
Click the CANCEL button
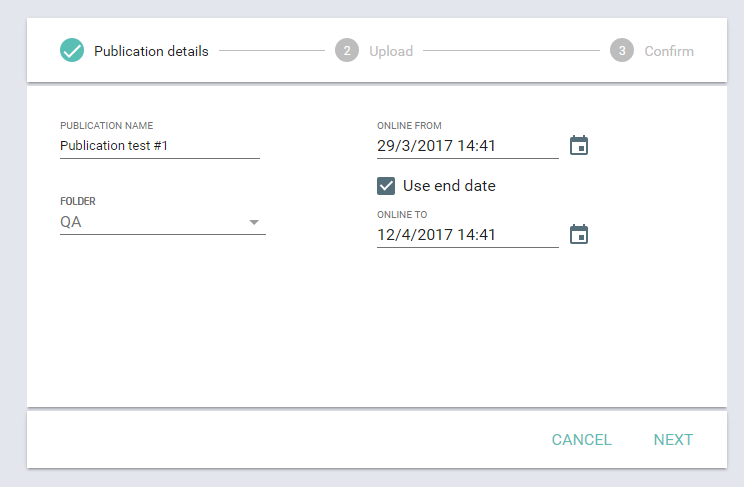coord(581,440)
